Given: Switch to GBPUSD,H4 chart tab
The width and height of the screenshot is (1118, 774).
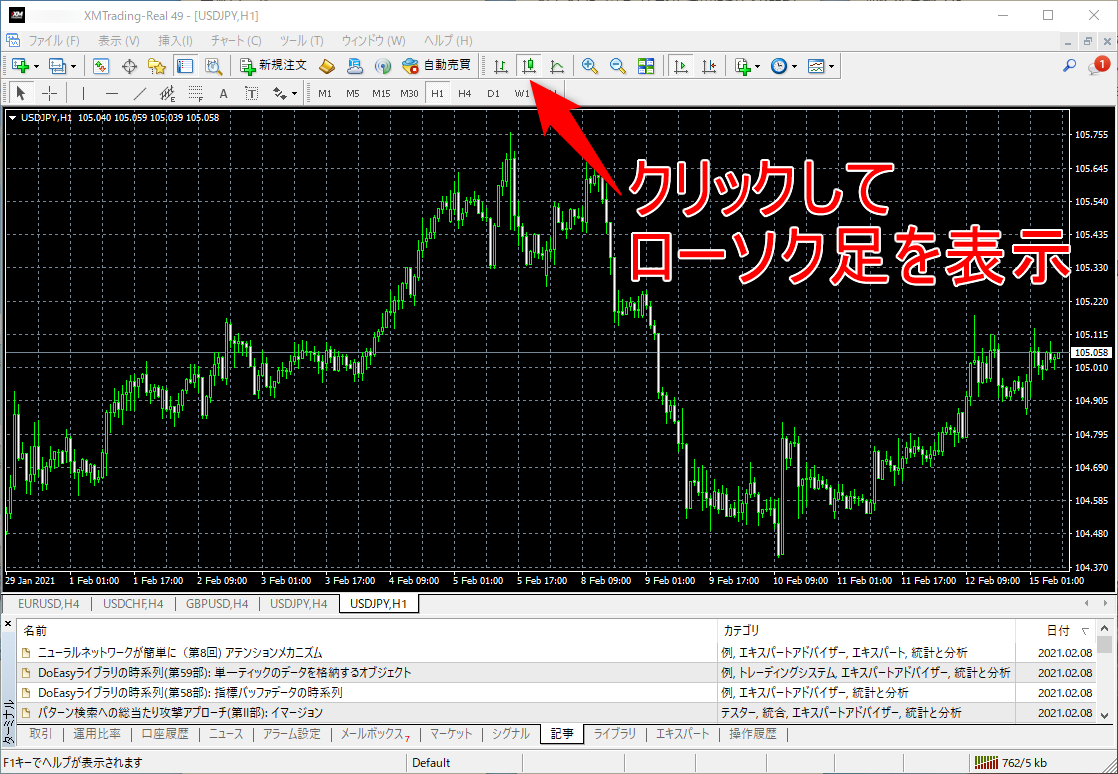Looking at the screenshot, I should click(x=217, y=604).
